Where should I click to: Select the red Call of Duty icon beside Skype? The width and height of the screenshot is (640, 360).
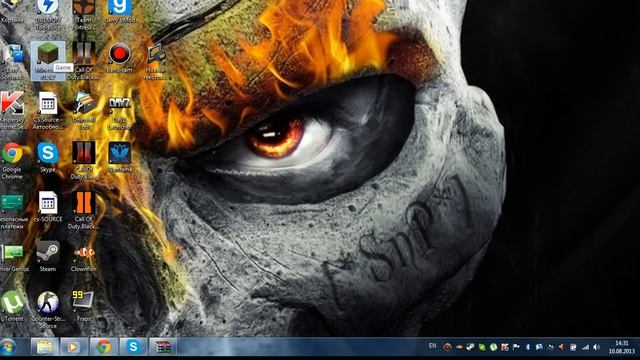click(84, 160)
